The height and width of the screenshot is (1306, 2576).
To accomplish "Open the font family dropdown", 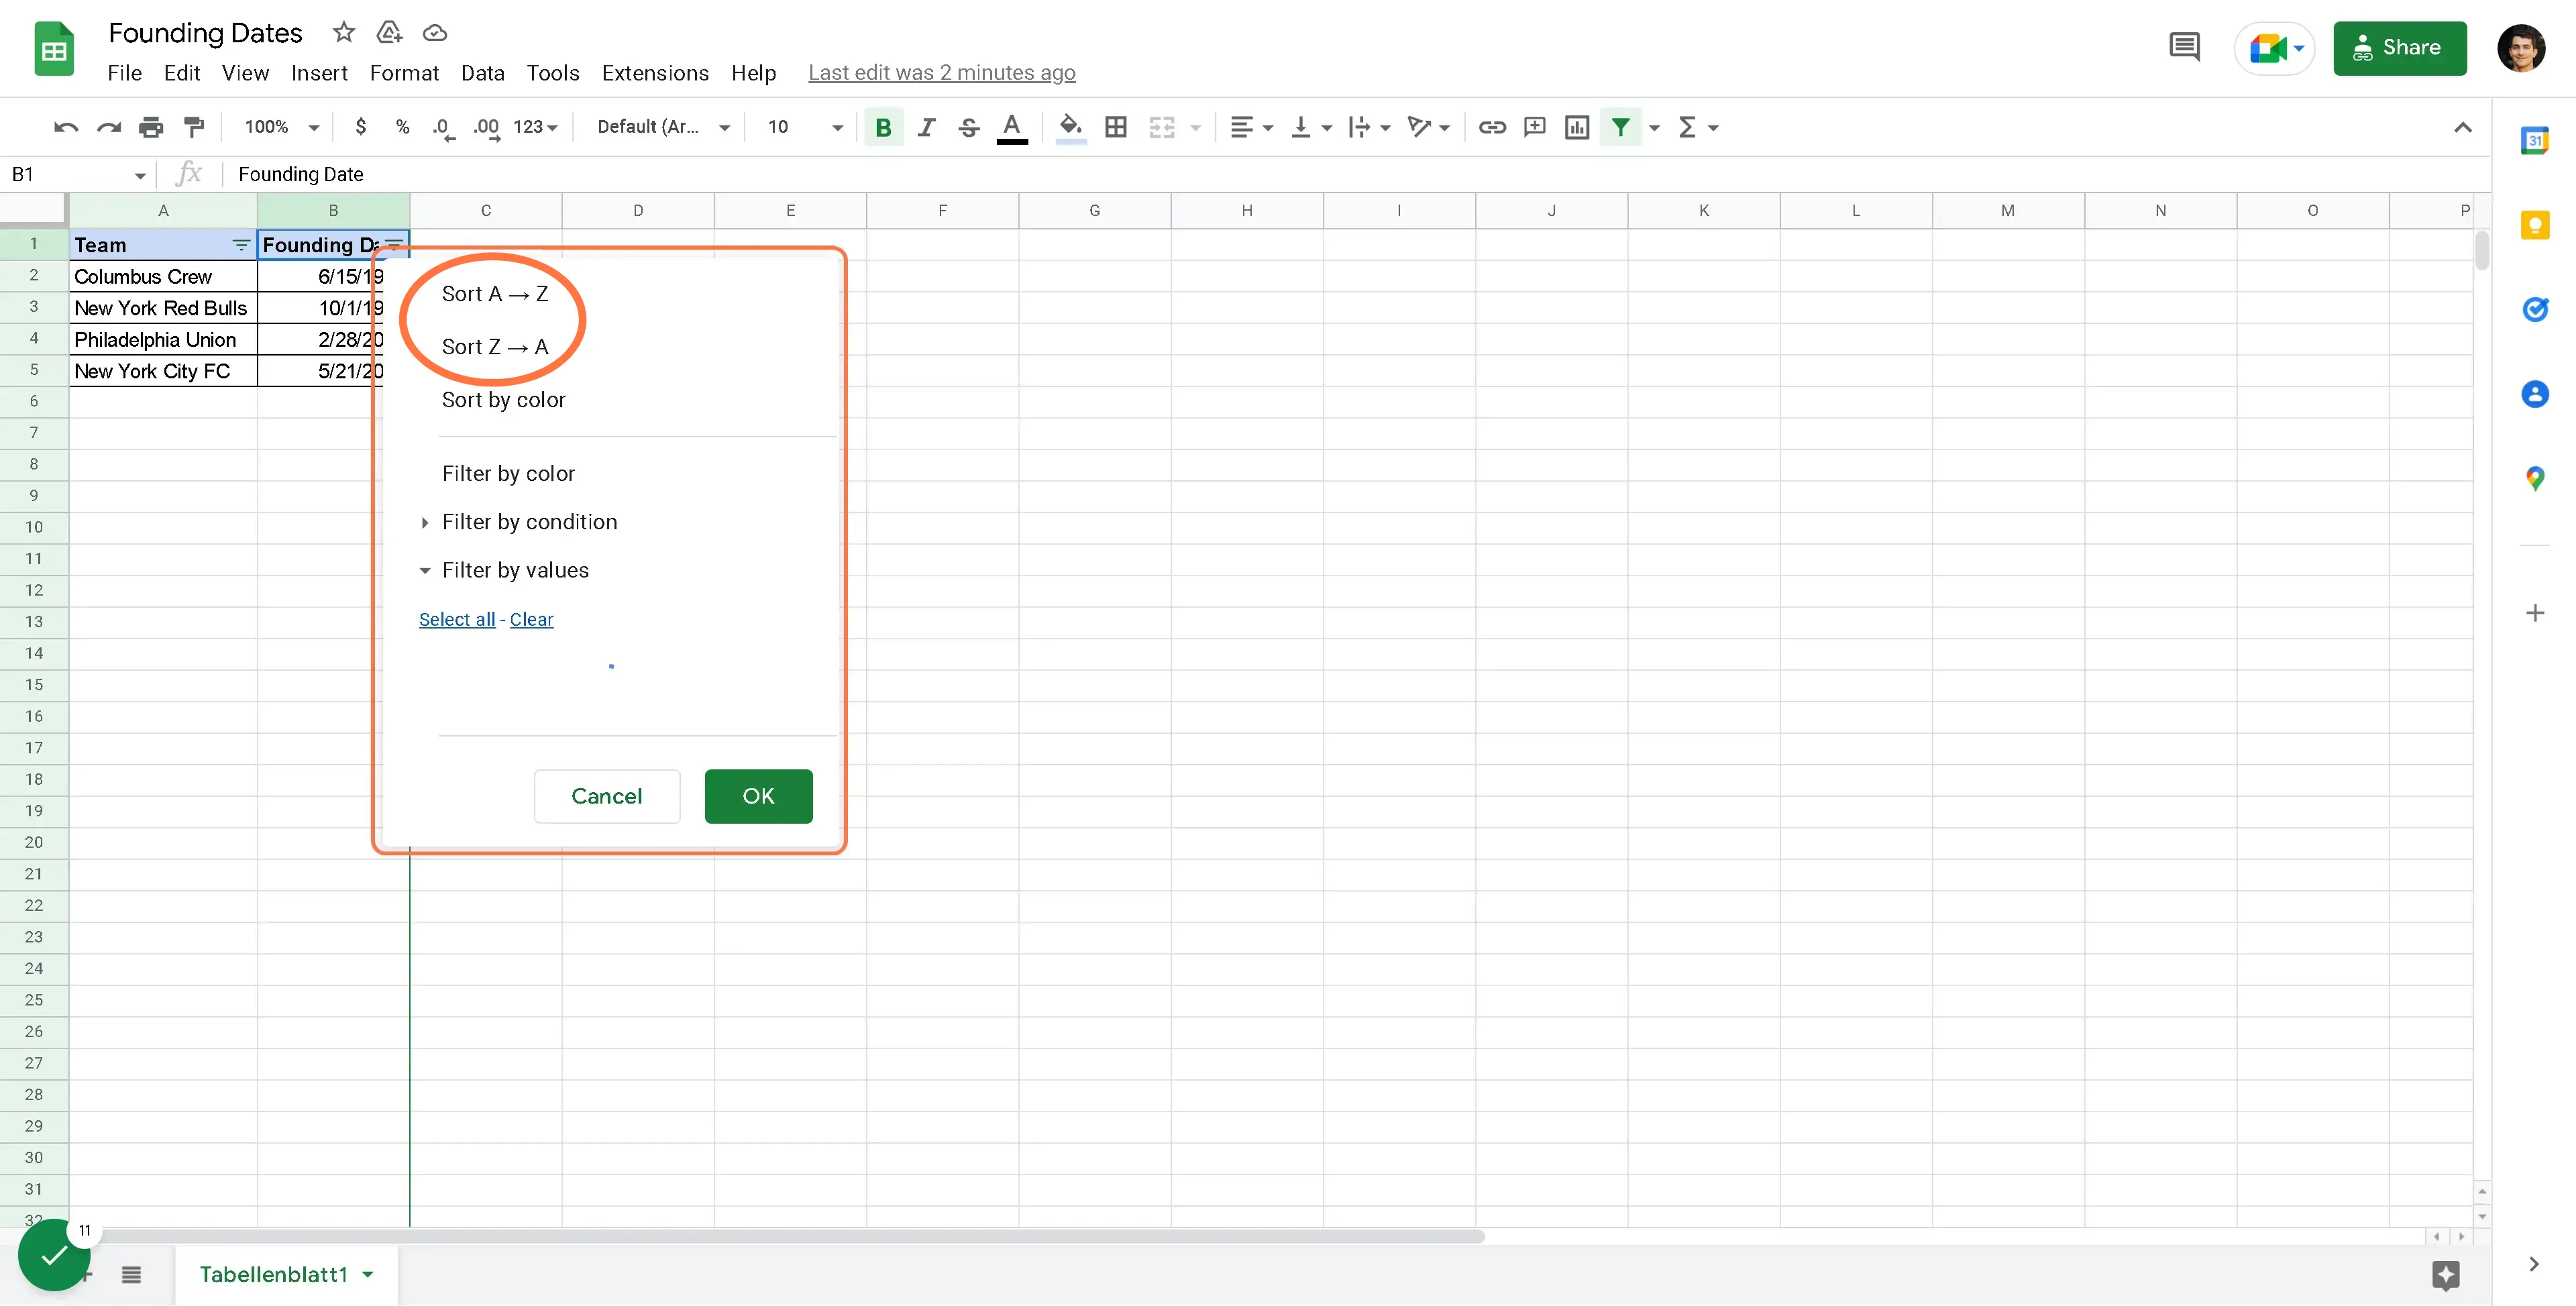I will pyautogui.click(x=664, y=127).
